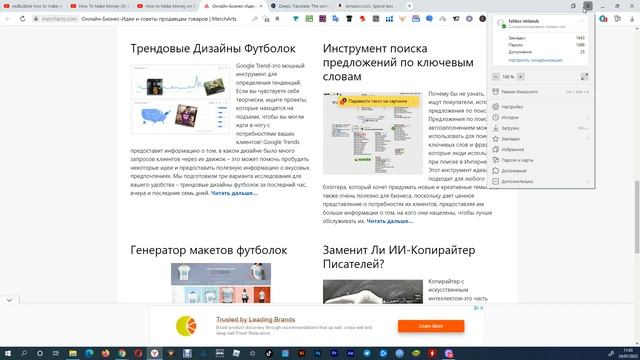
Task: Launch Firefox from taskbar
Action: point(105,353)
